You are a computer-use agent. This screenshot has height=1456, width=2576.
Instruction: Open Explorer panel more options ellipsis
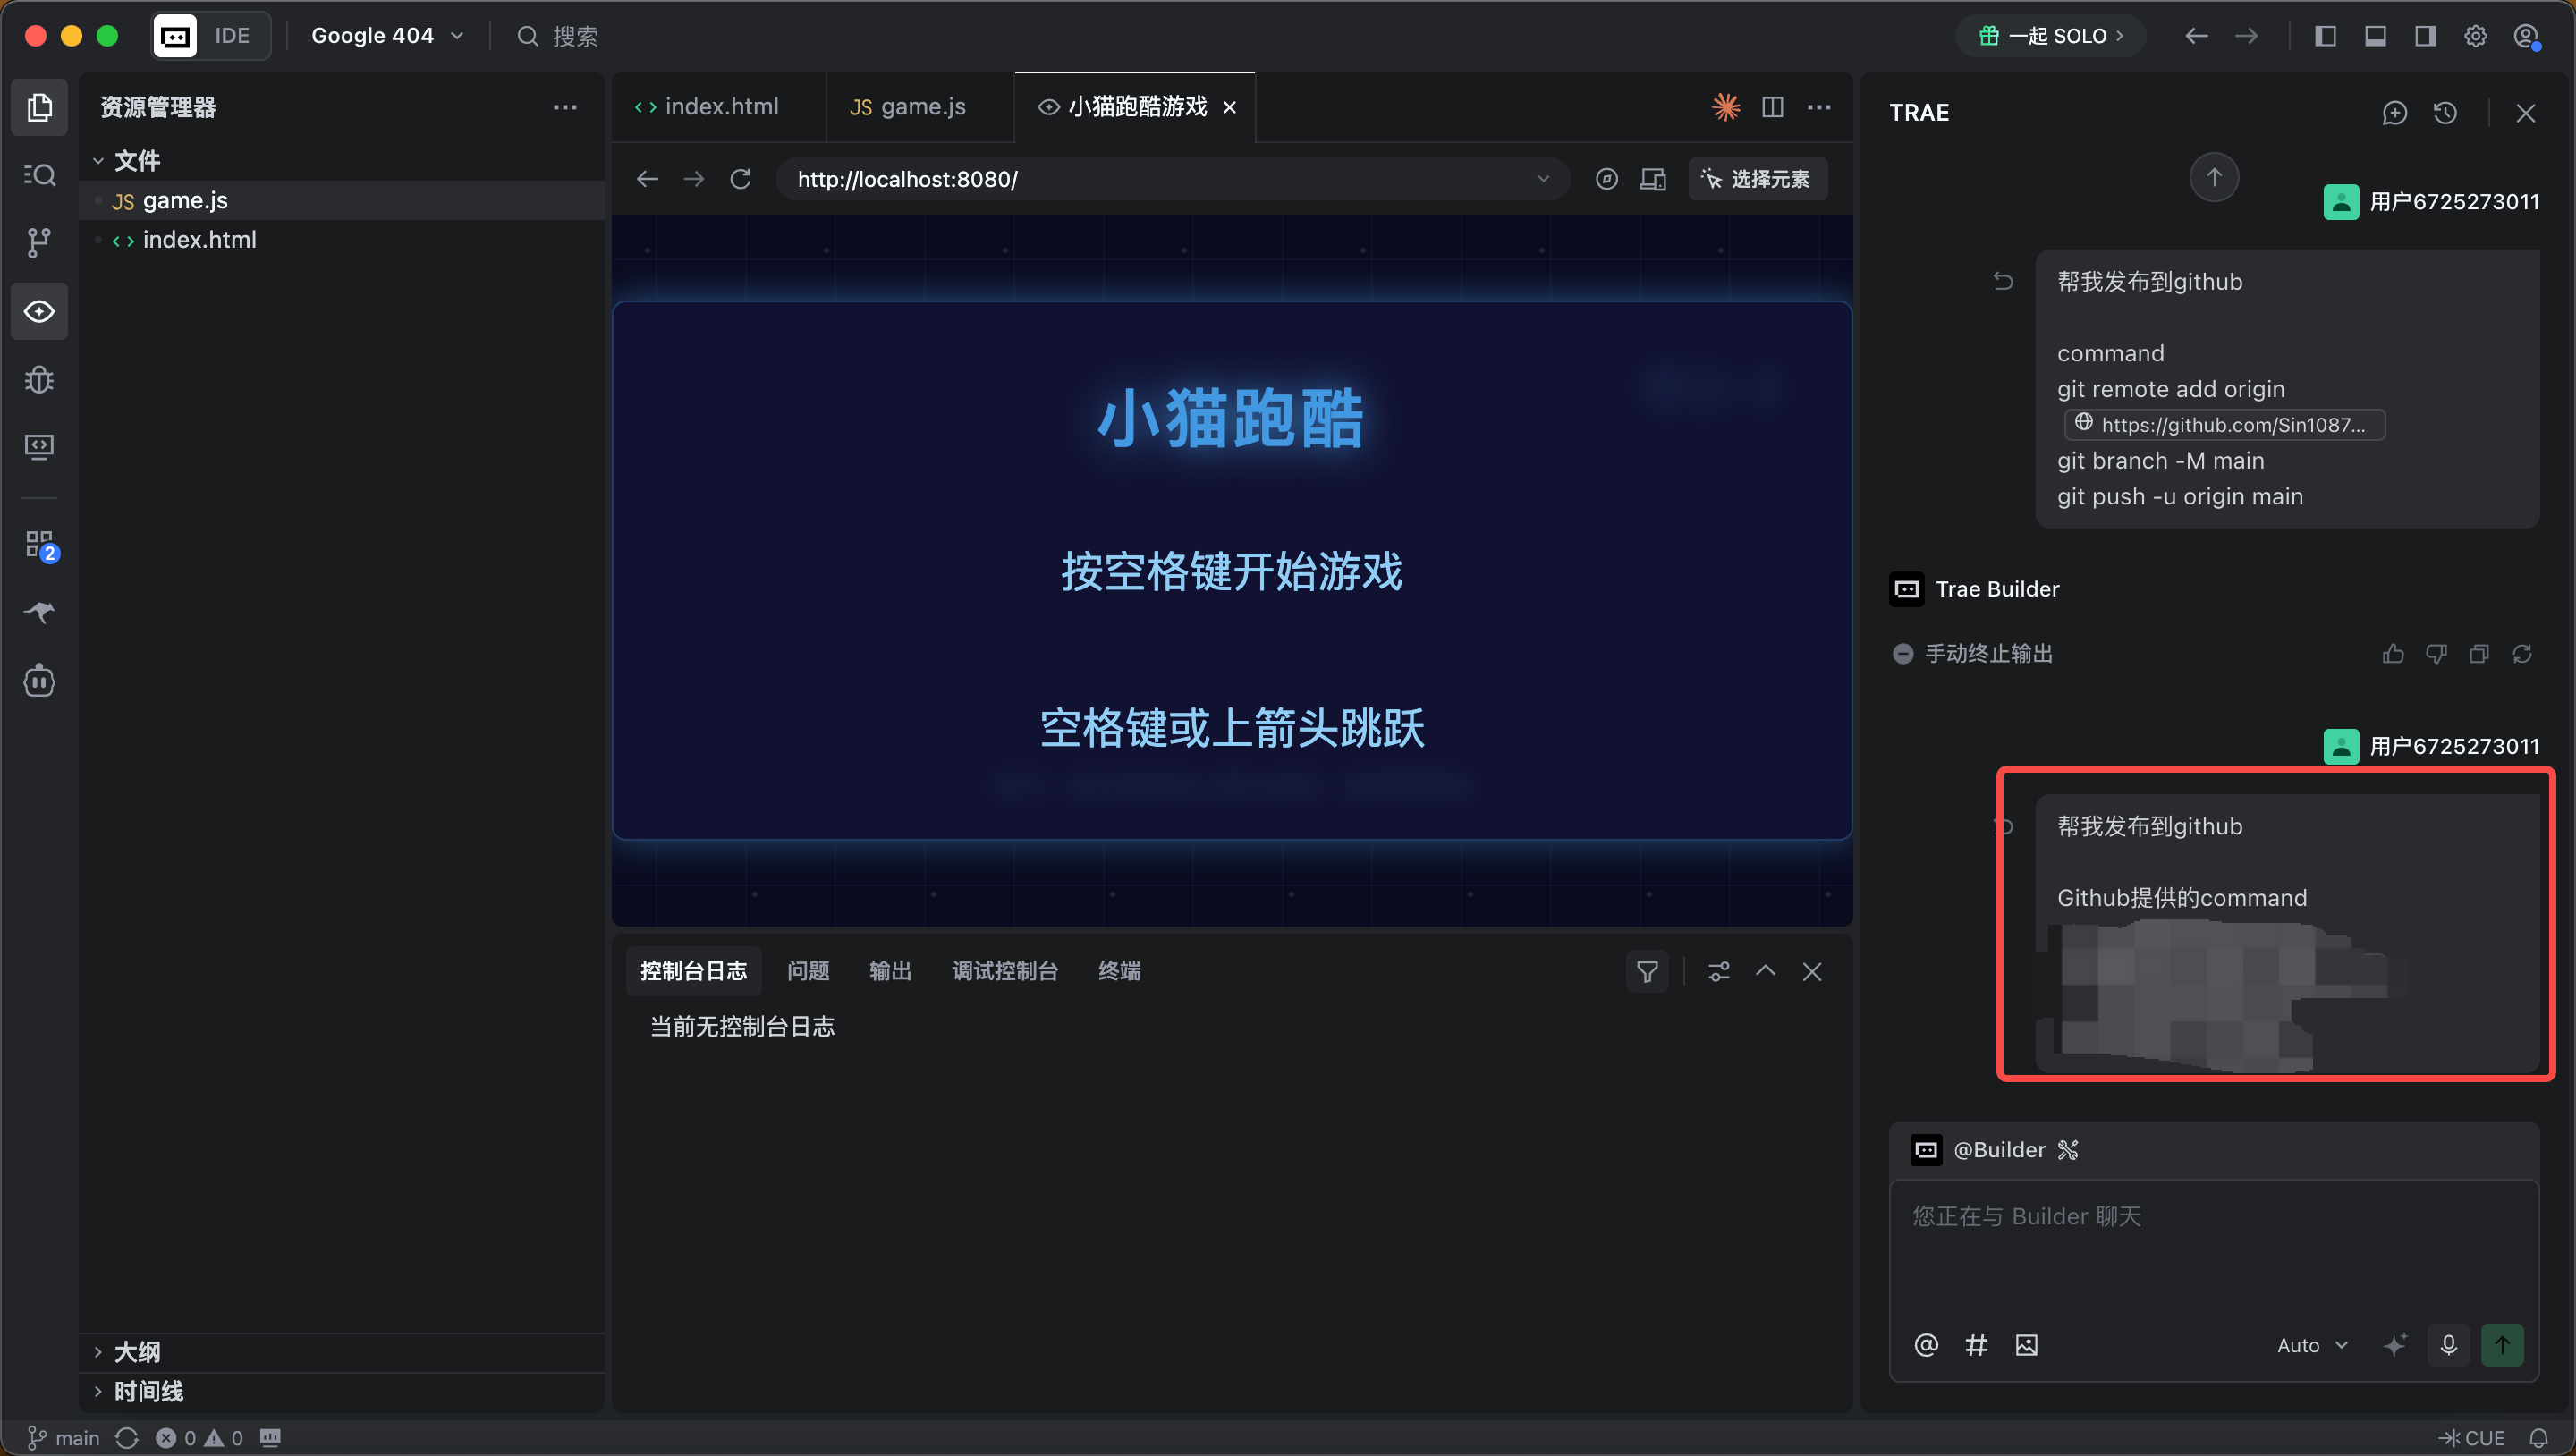click(565, 107)
